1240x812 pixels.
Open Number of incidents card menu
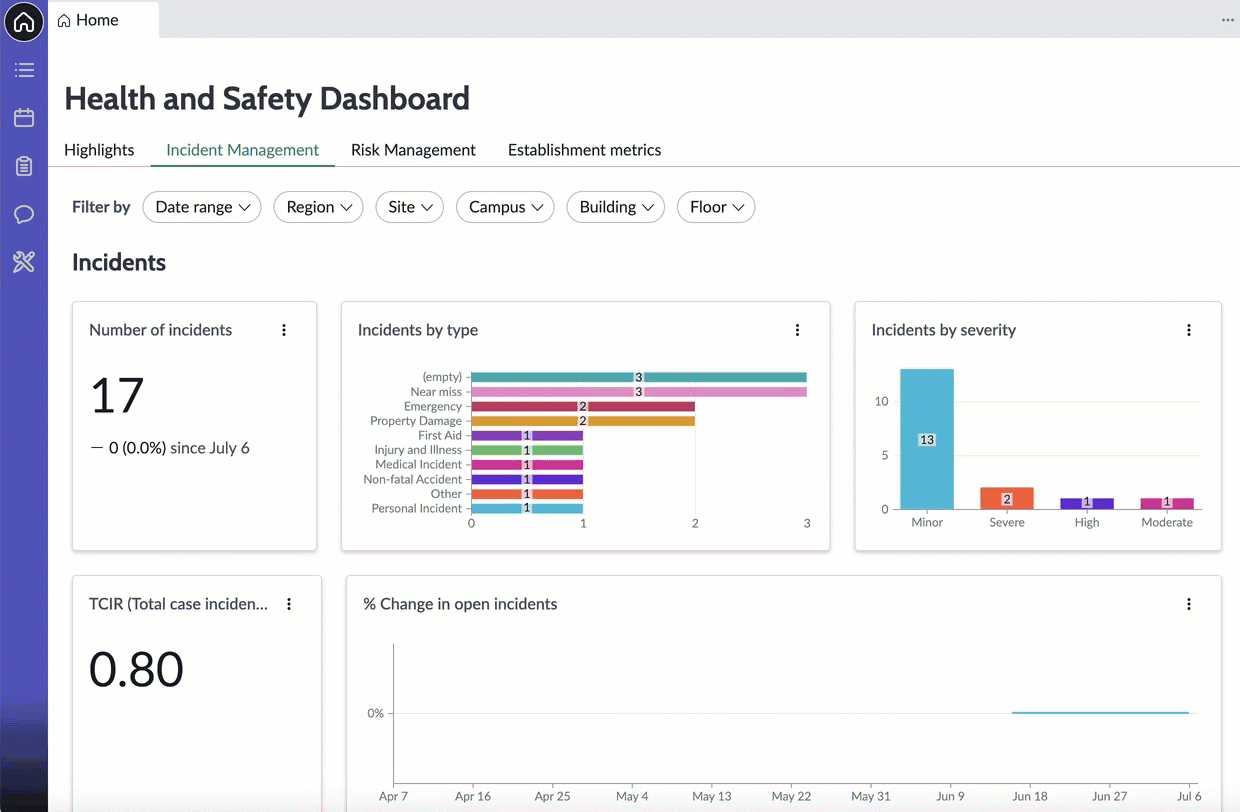pos(284,330)
